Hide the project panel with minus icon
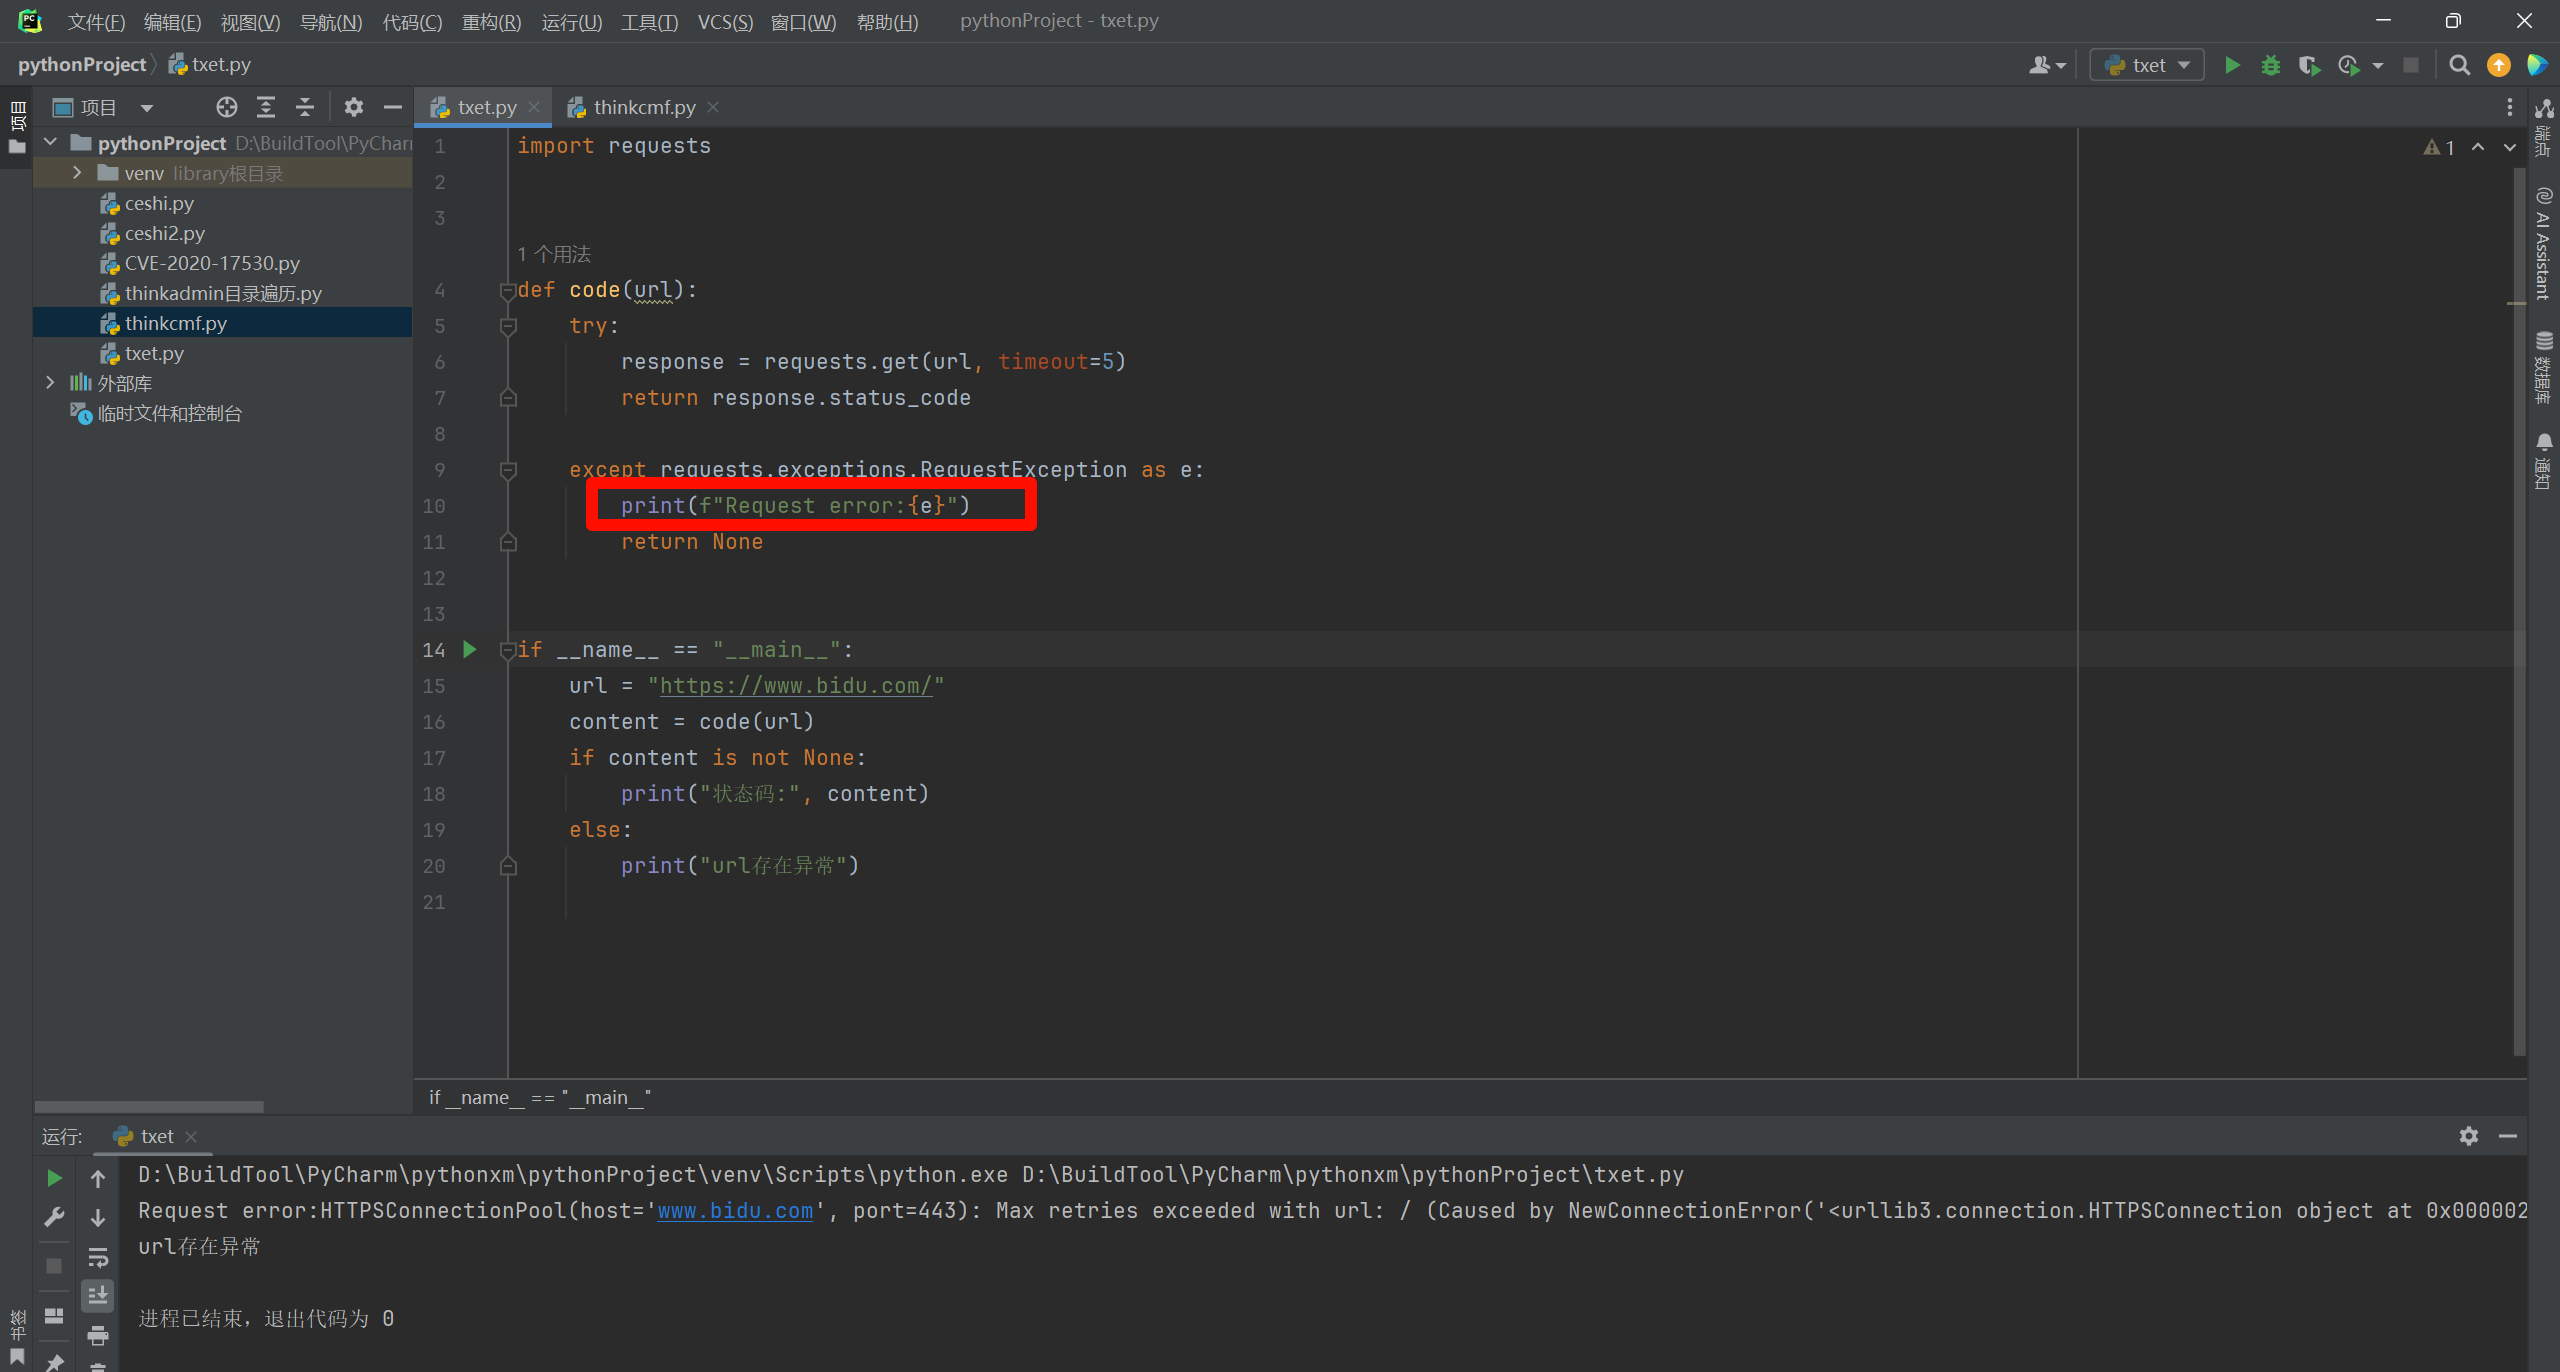The width and height of the screenshot is (2560, 1372). [x=393, y=107]
